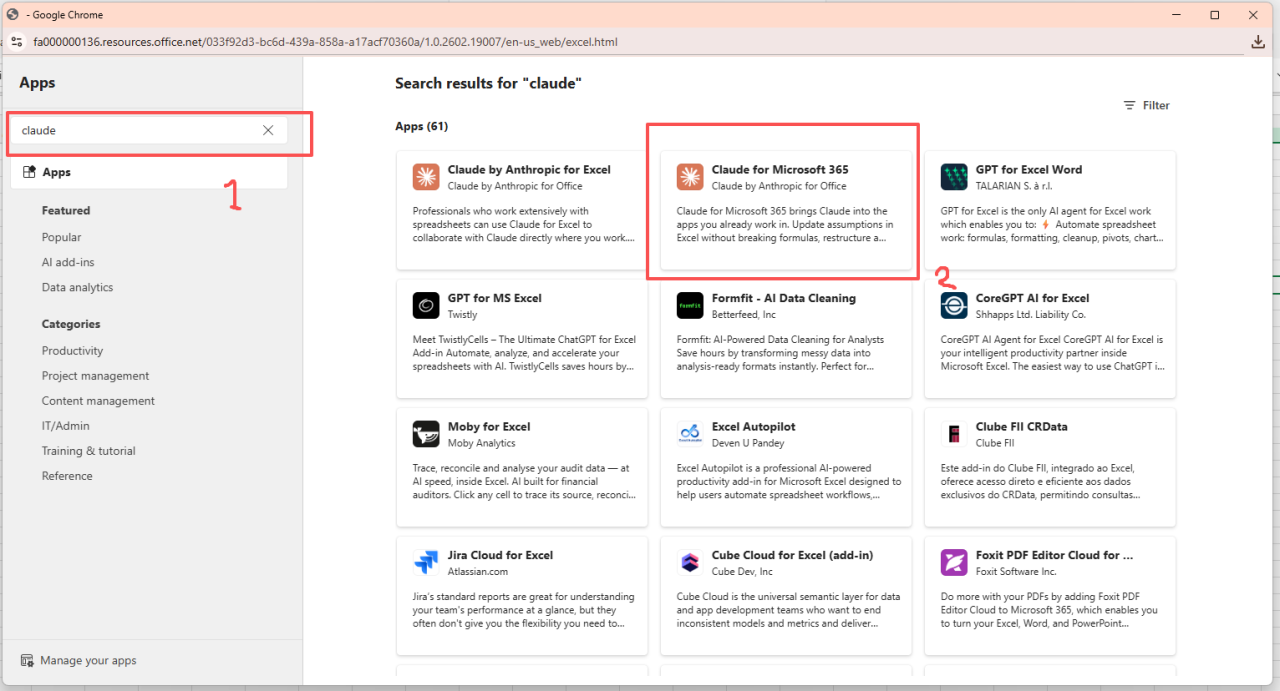Open the Excel Autopilot title

pos(754,427)
